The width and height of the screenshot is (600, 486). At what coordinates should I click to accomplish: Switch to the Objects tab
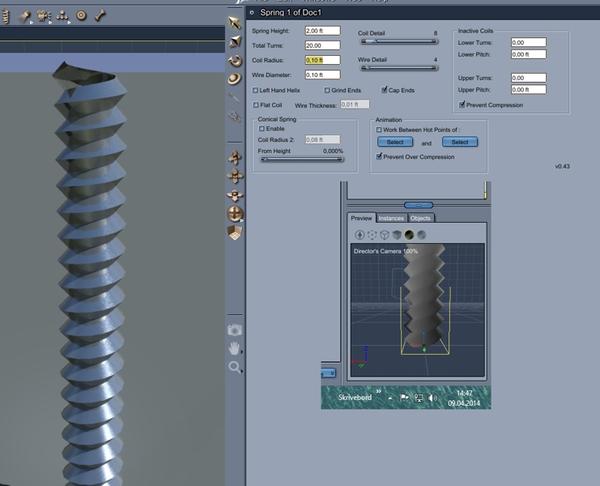(x=421, y=218)
